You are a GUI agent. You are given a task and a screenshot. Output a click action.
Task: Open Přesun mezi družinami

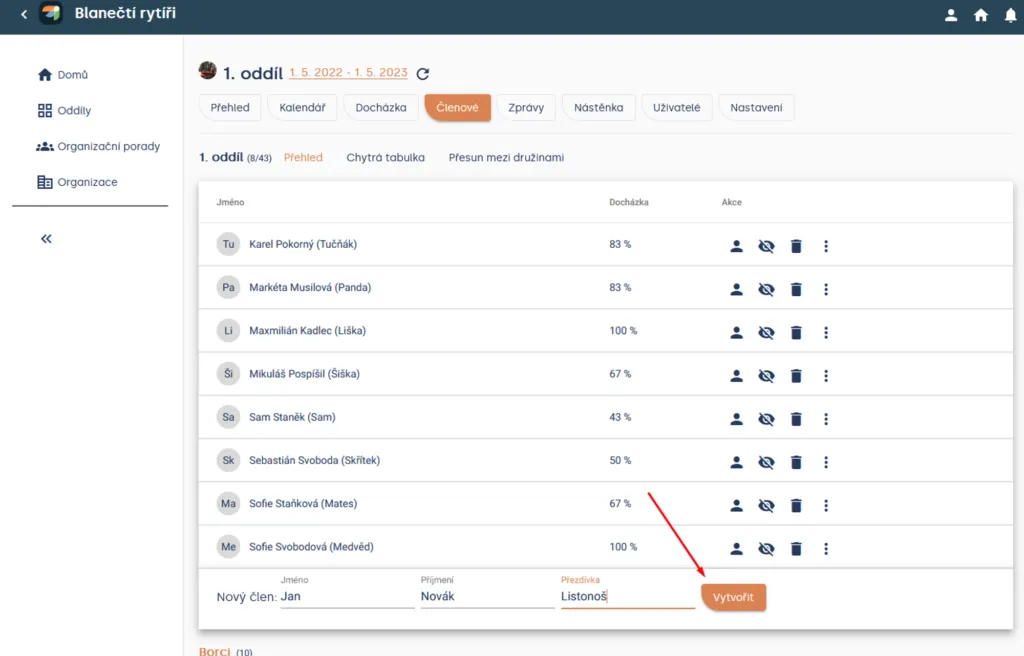(506, 157)
